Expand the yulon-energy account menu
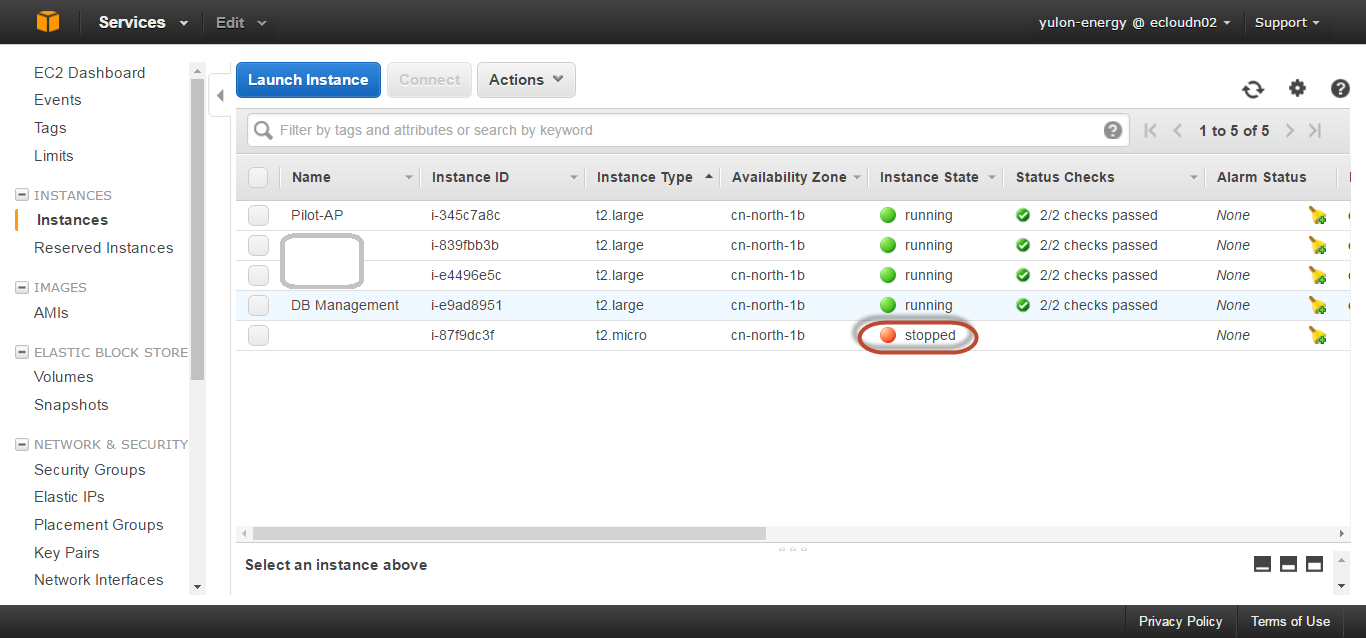Screen dimensions: 1366x638 (1133, 22)
